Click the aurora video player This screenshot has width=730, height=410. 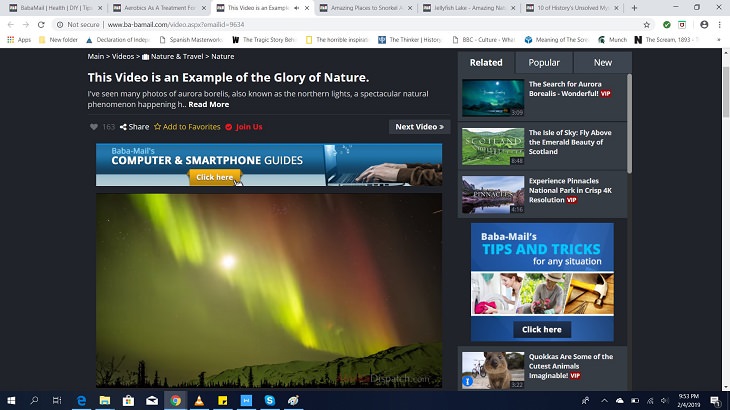[269, 290]
